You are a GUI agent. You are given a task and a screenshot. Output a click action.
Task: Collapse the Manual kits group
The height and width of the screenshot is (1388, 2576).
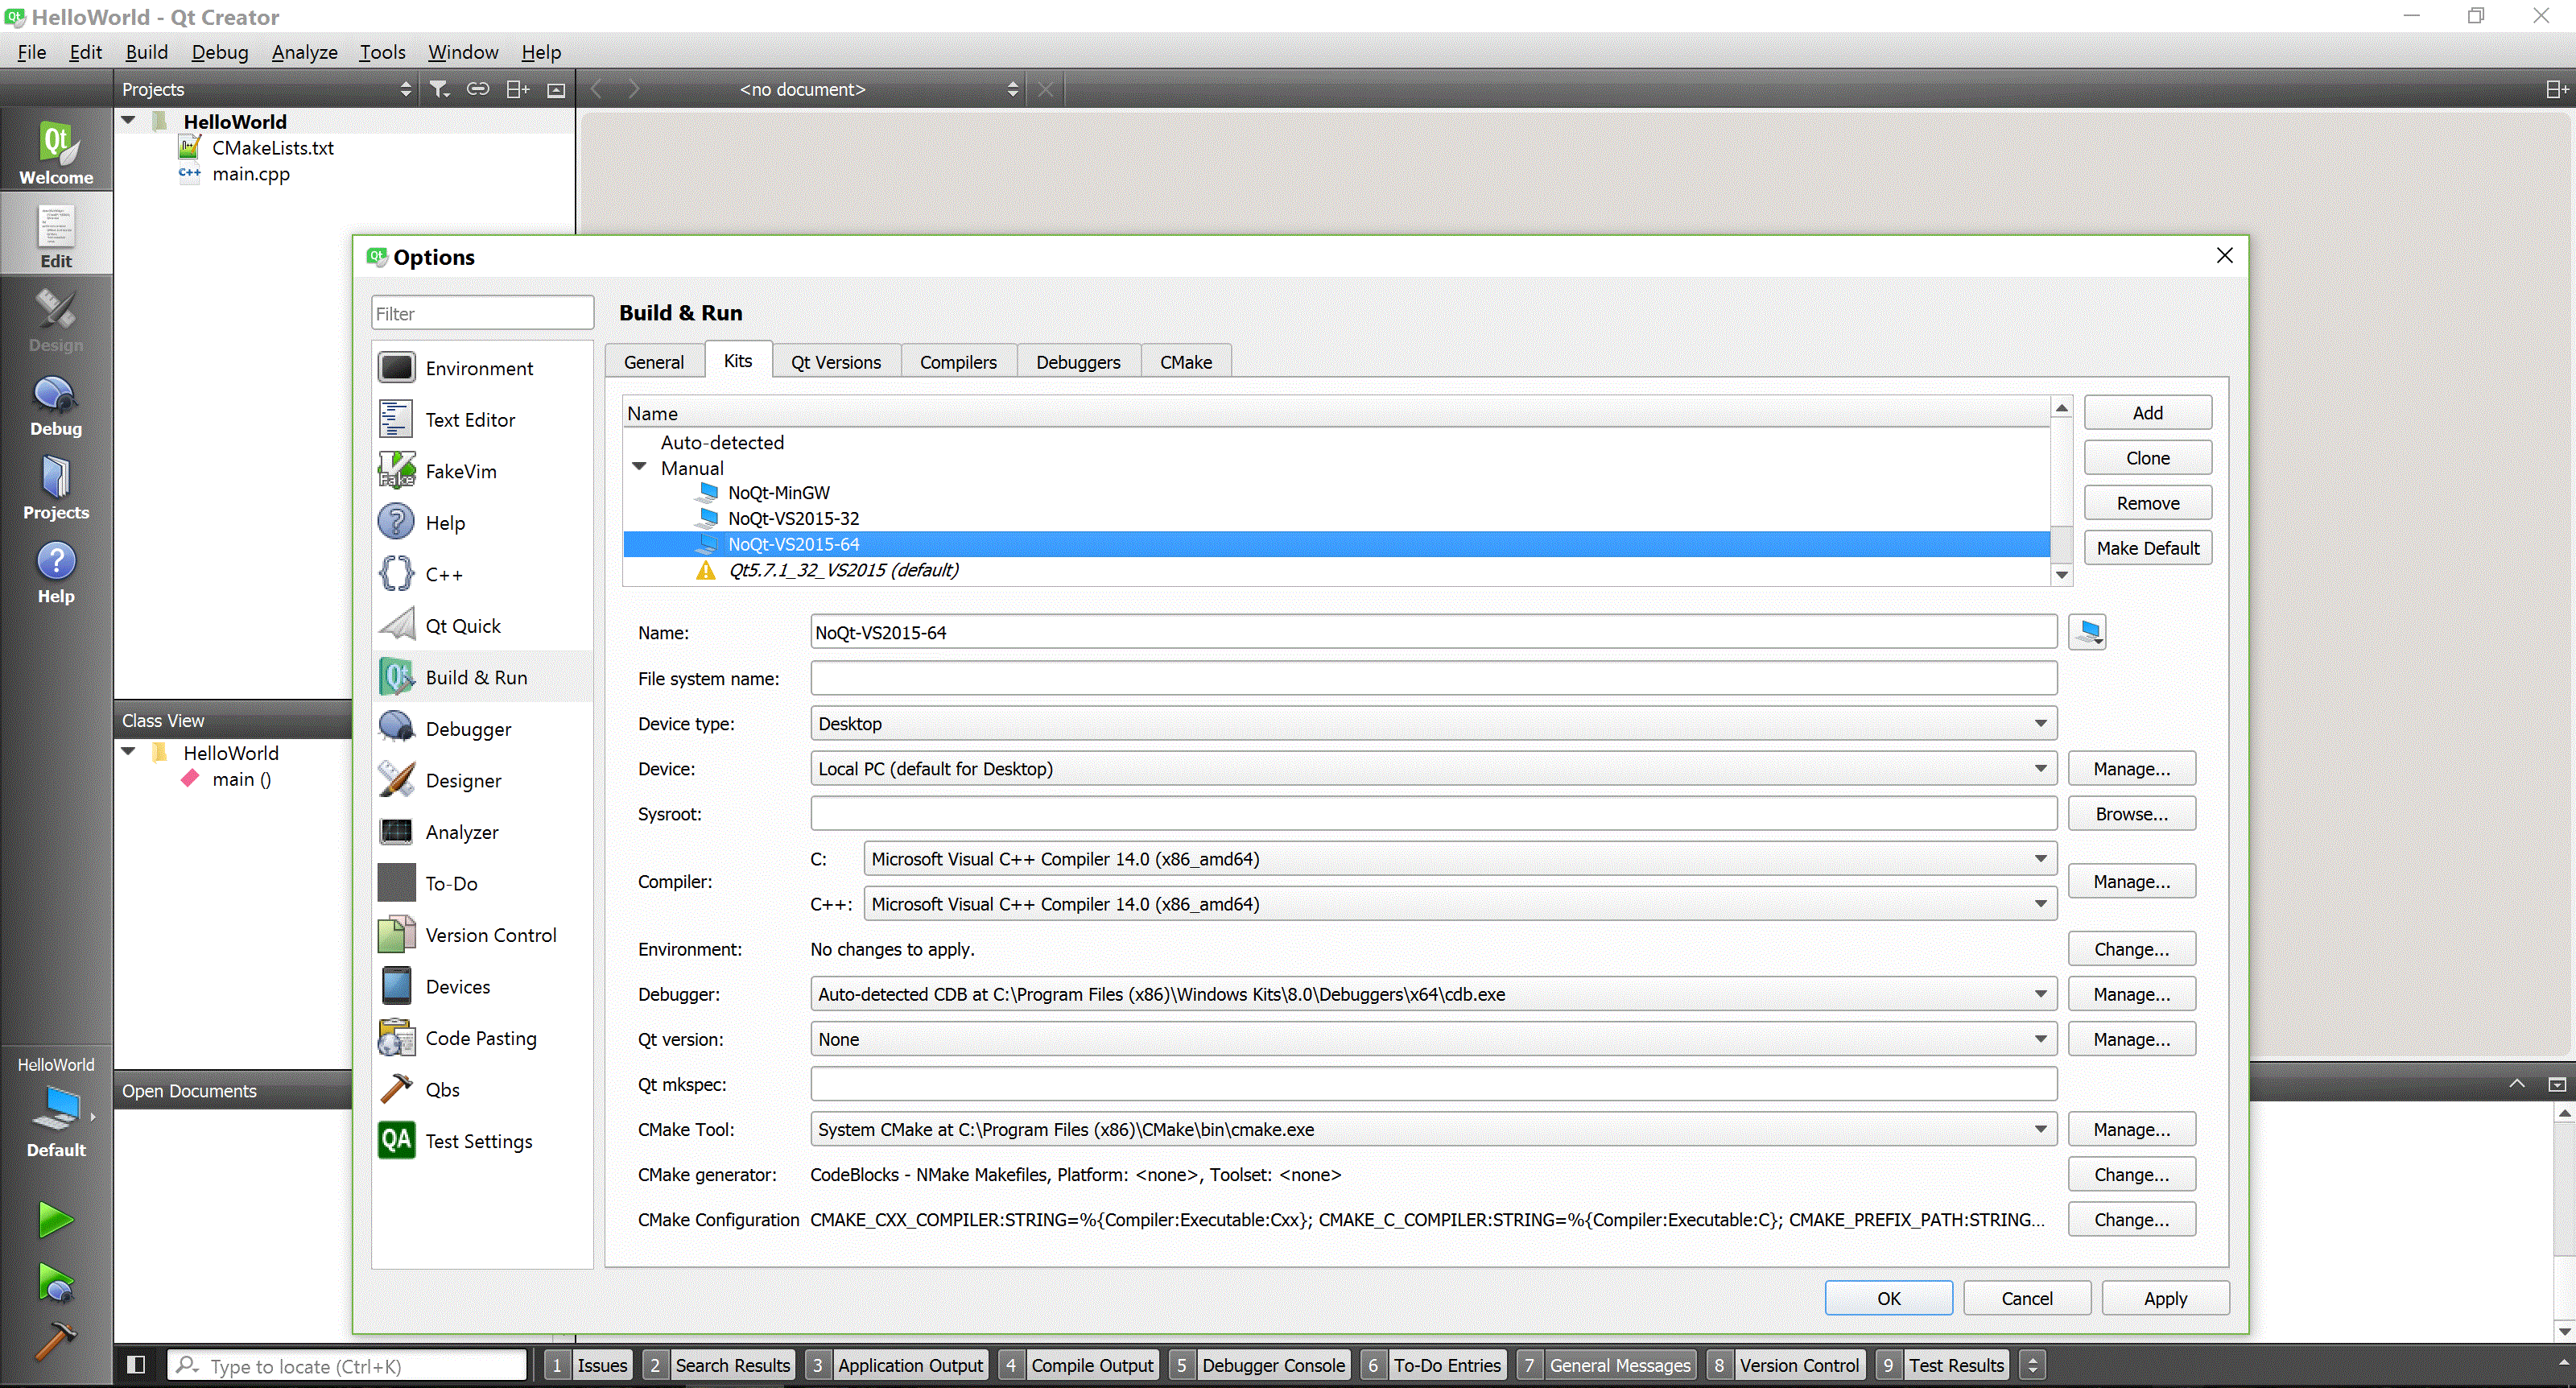pos(640,467)
